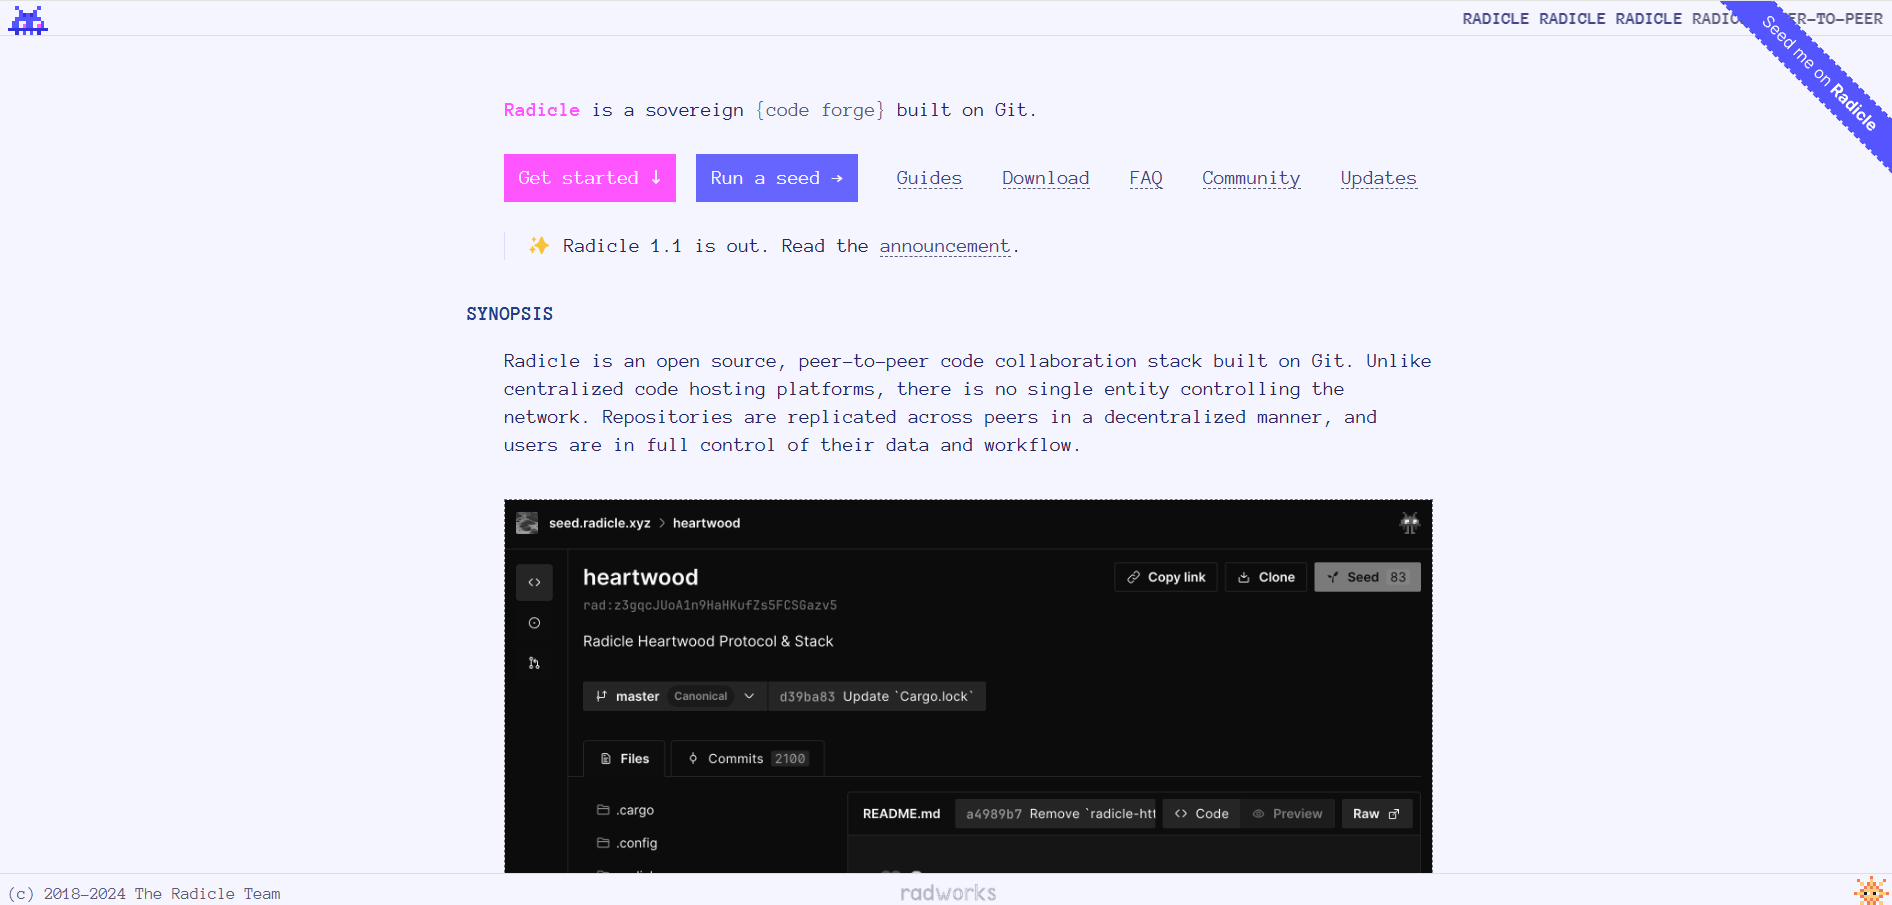Click the SYNOPSIS heading
This screenshot has height=905, width=1892.
tap(509, 314)
